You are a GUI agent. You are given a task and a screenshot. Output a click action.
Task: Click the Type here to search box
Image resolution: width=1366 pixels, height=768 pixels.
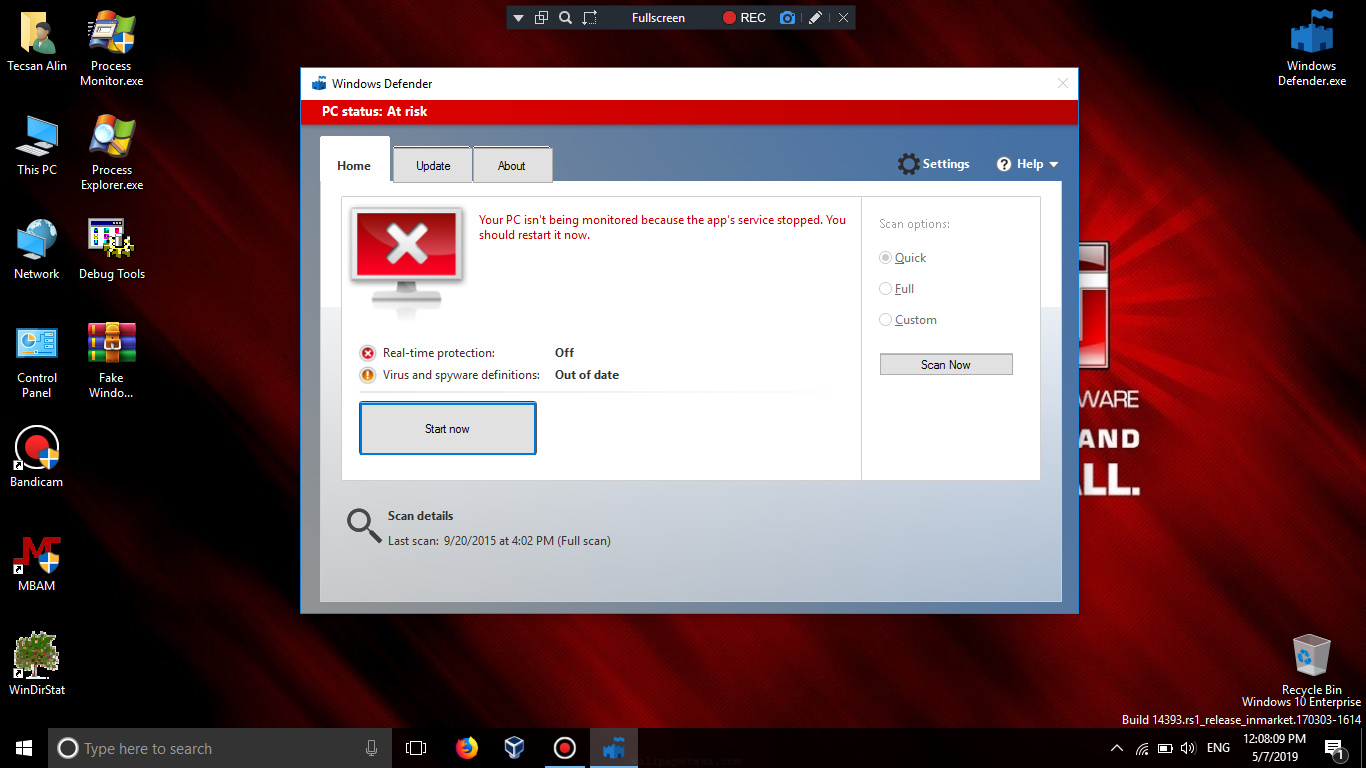(220, 748)
